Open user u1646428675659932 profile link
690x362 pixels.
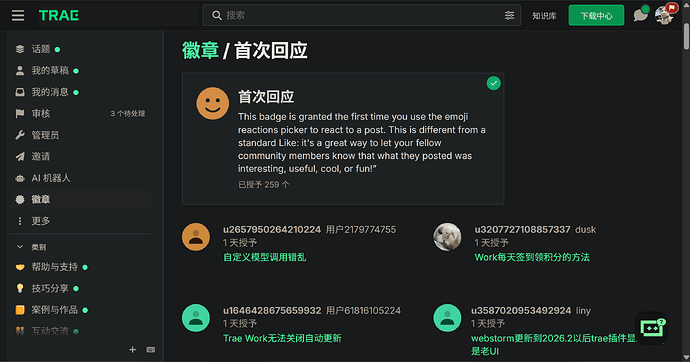pyautogui.click(x=272, y=311)
